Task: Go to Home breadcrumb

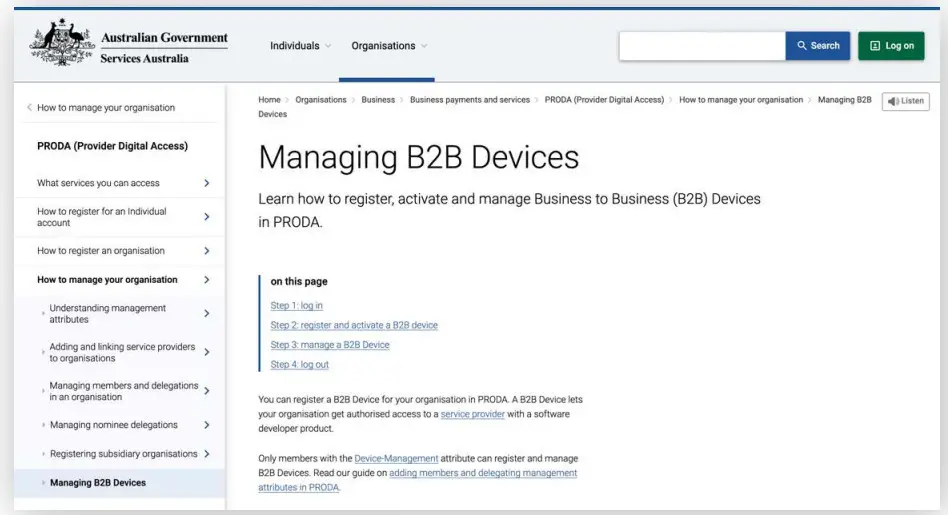Action: (x=269, y=100)
